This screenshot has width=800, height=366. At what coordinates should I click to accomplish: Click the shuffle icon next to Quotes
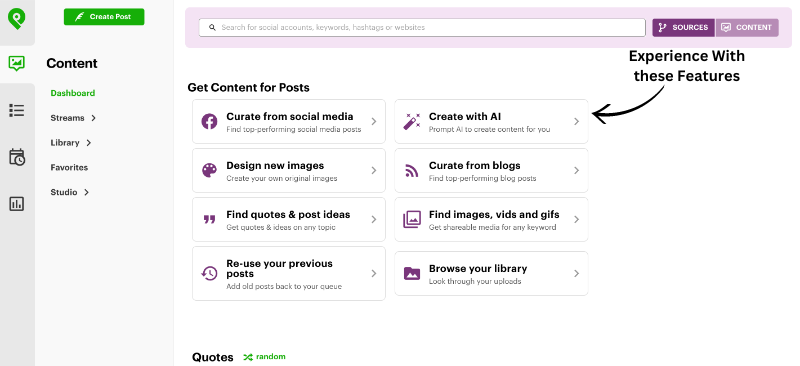point(248,357)
